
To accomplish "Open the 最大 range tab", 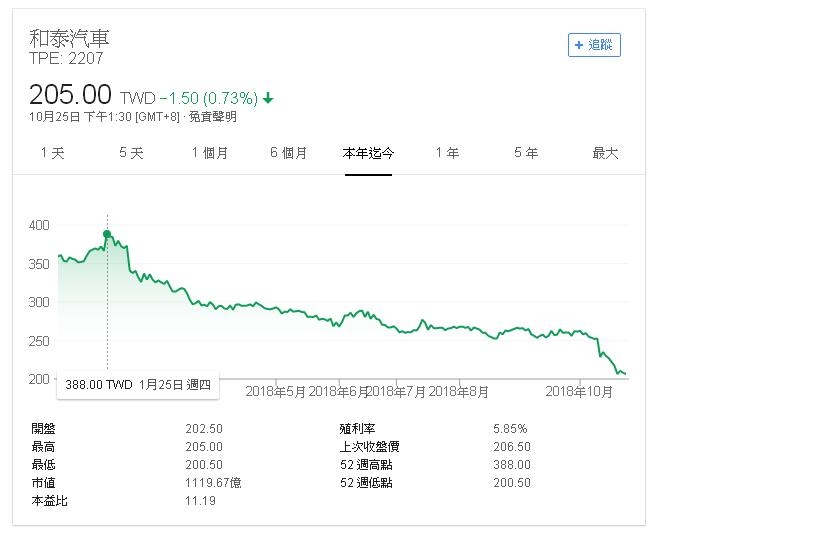I will [605, 153].
